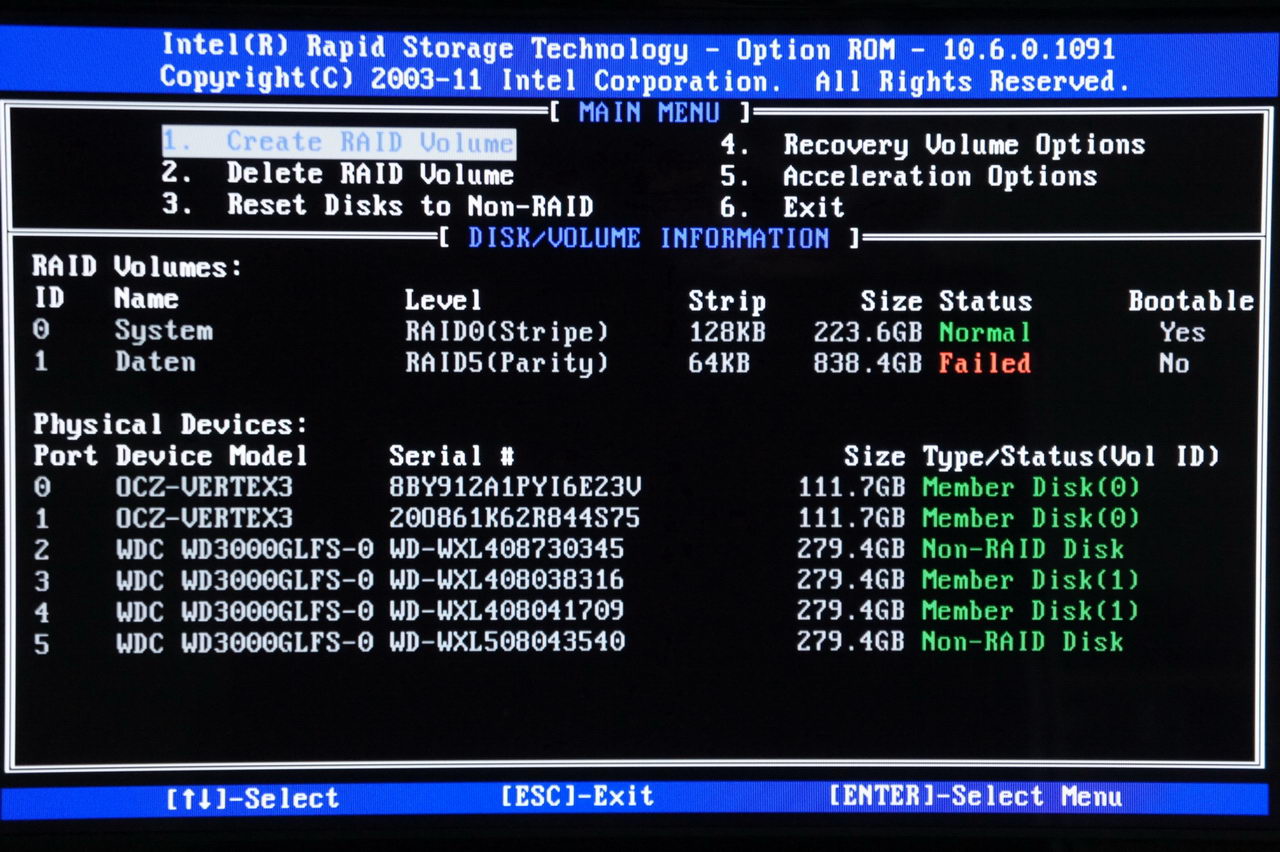Click serial WD-WXL408038316
The image size is (1280, 852).
click(507, 580)
